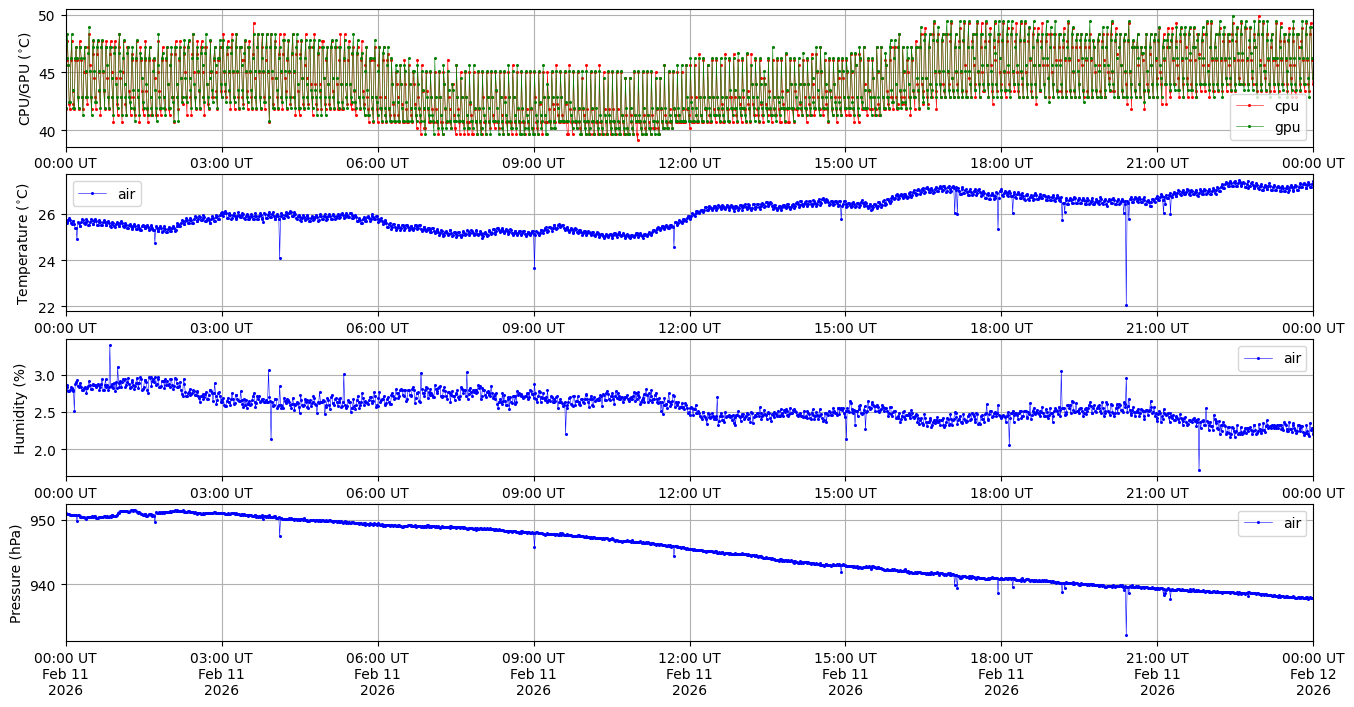Click the Humidity (%) y-axis label
Screen dimensions: 1354x707
click(19, 408)
